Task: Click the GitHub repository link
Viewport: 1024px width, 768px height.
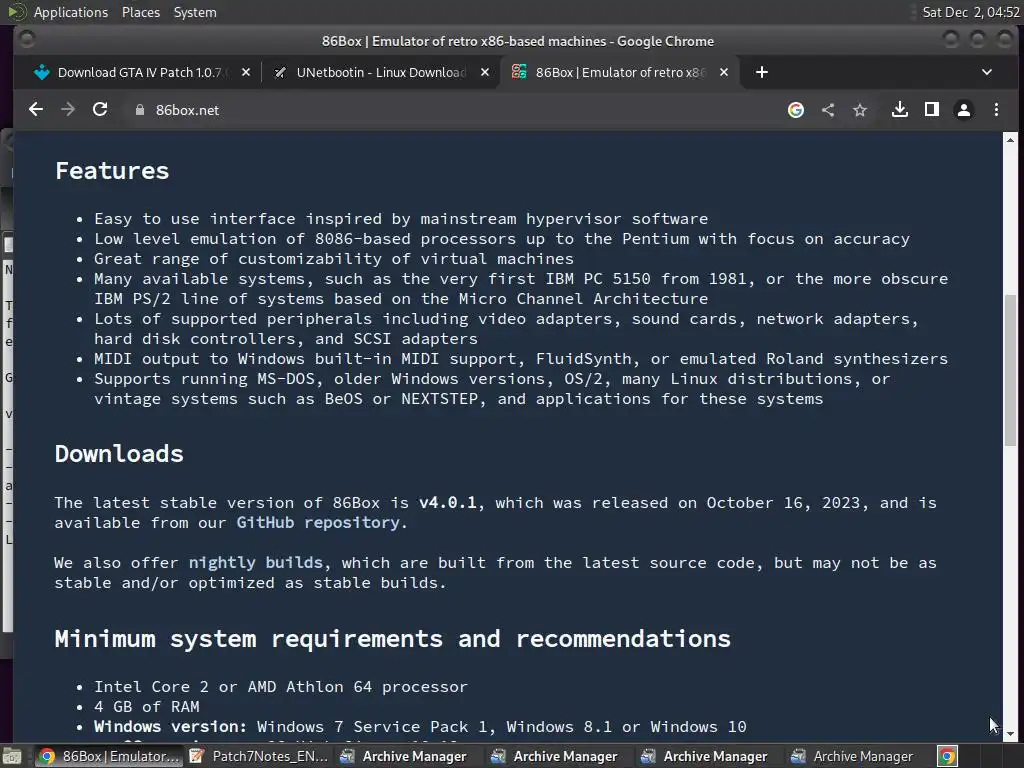Action: point(318,522)
